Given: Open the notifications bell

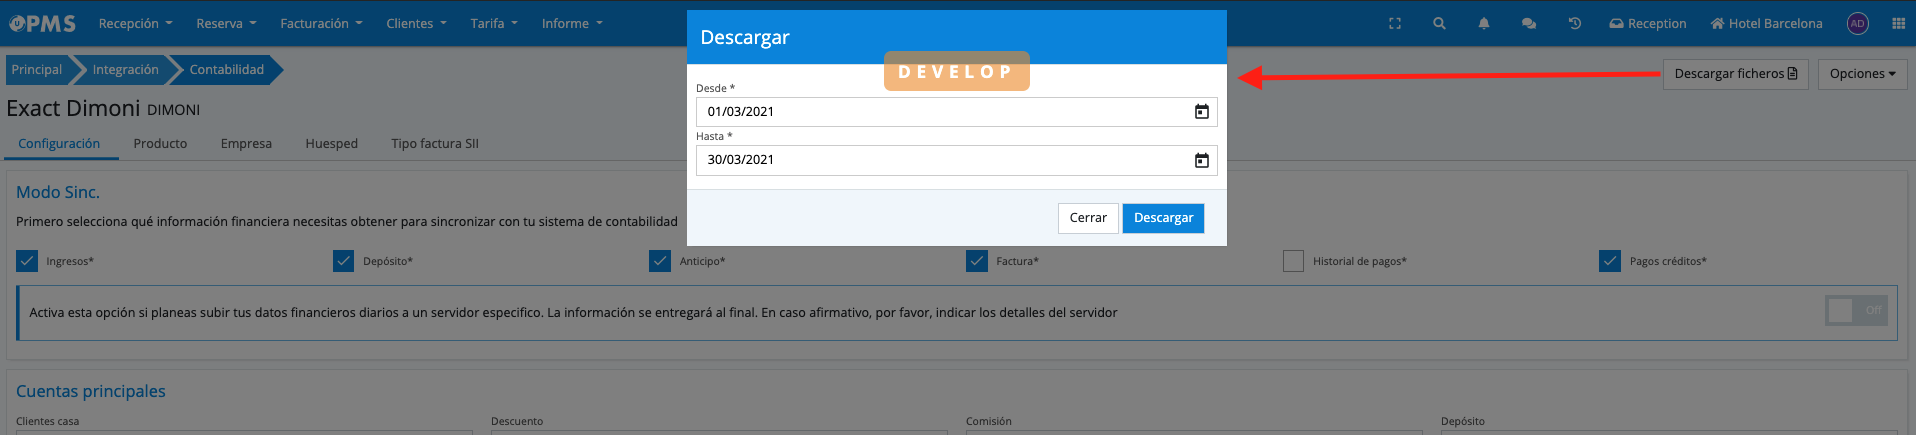Looking at the screenshot, I should tap(1484, 24).
